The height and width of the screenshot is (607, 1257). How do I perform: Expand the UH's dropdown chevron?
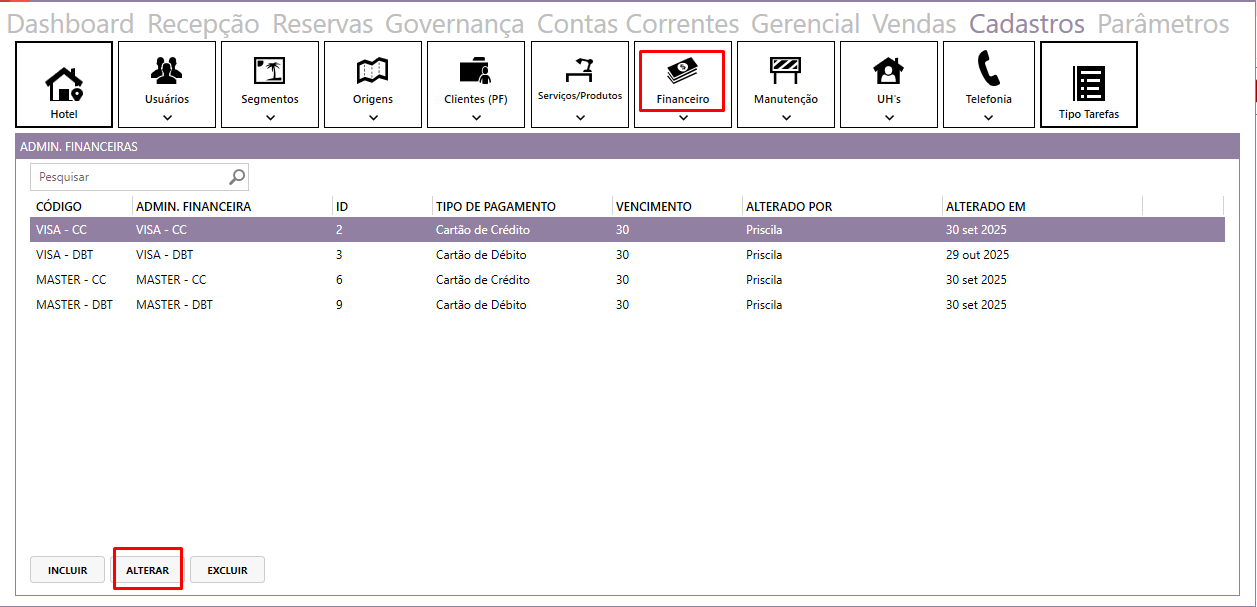tap(889, 117)
